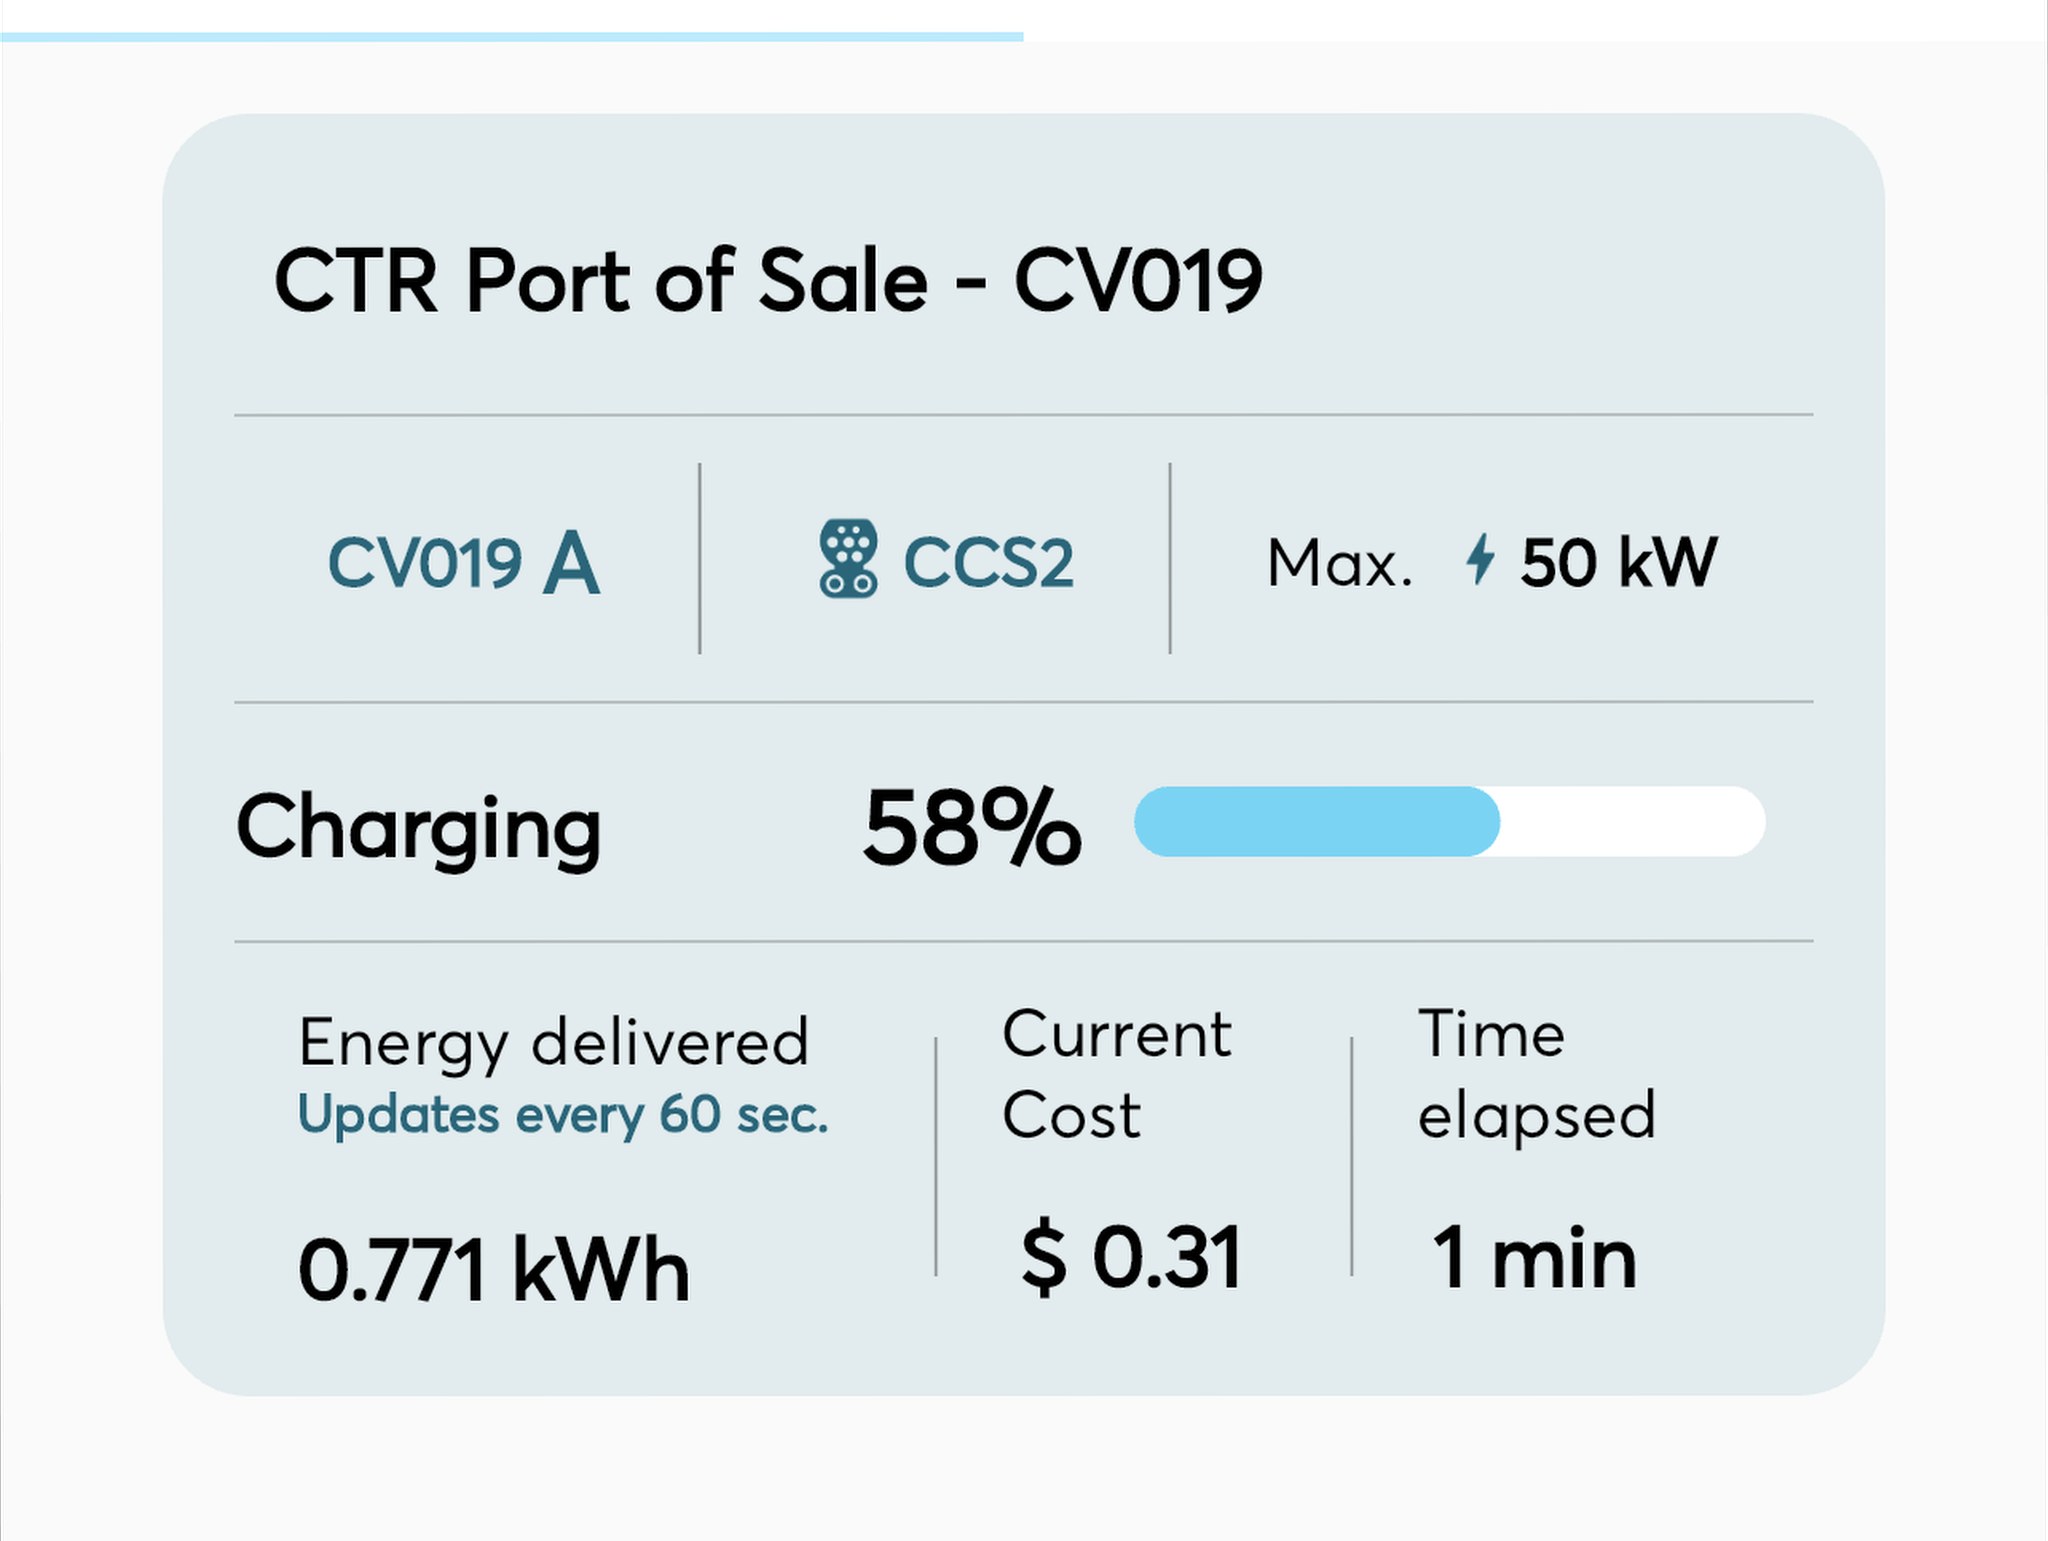Click the CCS2 connector plug icon
Screen dimensions: 2048x1541
tap(848, 558)
